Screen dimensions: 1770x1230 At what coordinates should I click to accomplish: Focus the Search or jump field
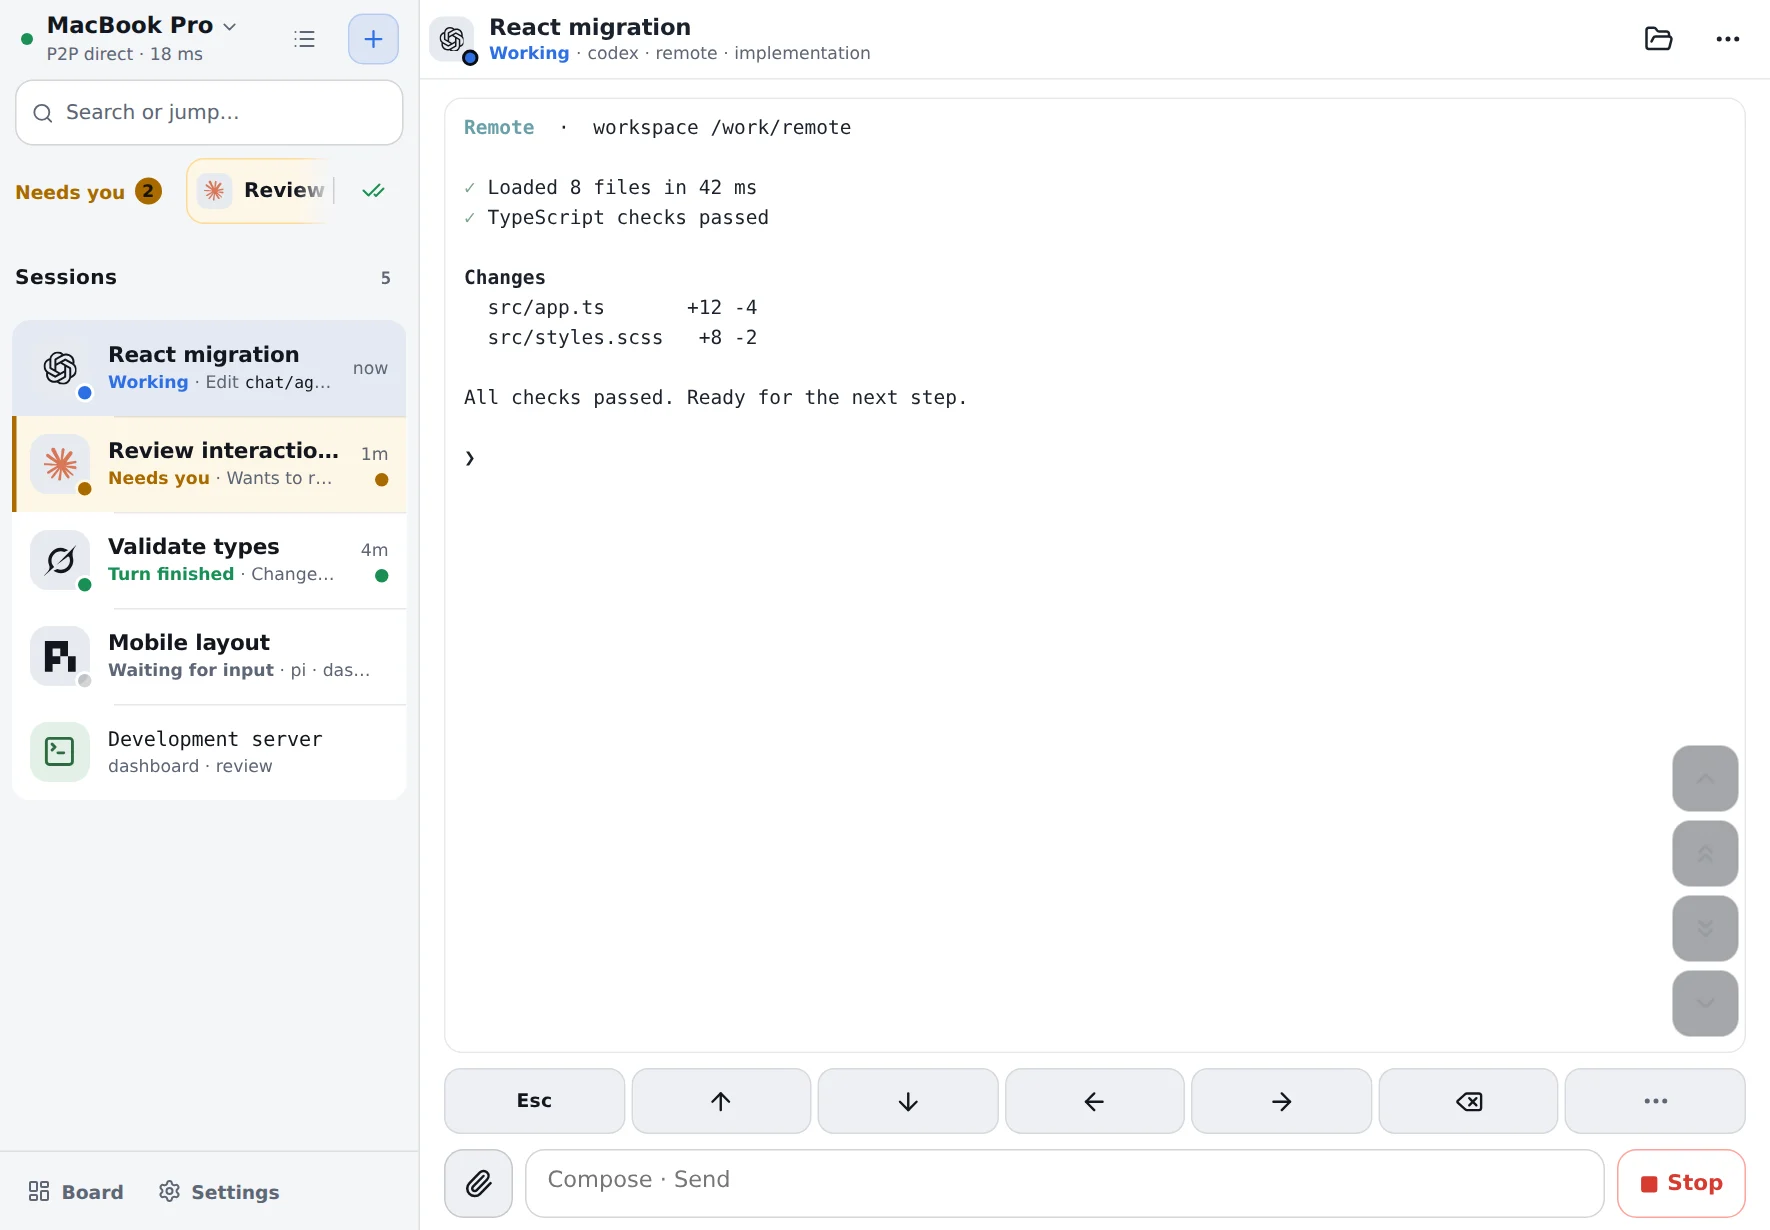209,112
